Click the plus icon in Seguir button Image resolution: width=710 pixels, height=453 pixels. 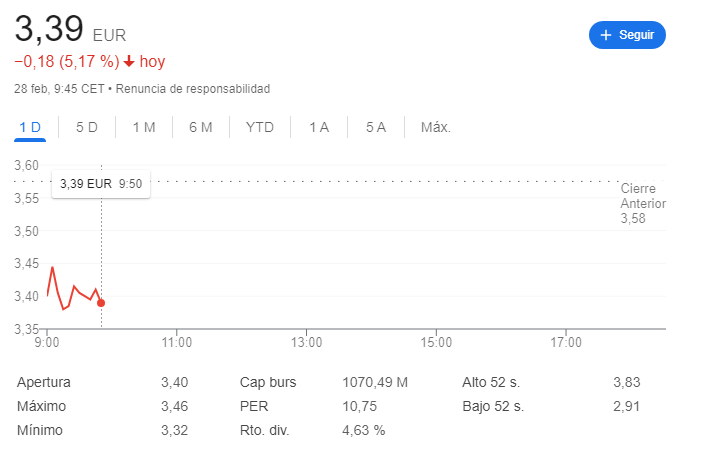[x=605, y=35]
